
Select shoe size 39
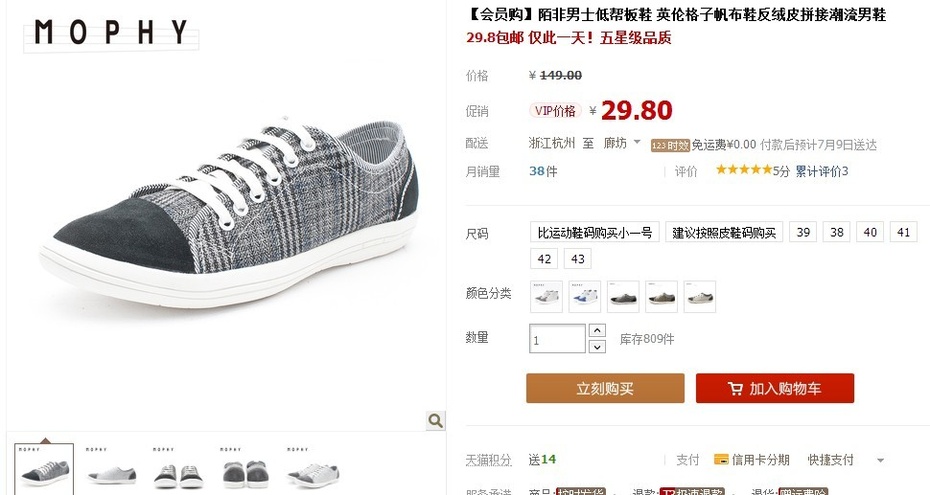tap(803, 232)
